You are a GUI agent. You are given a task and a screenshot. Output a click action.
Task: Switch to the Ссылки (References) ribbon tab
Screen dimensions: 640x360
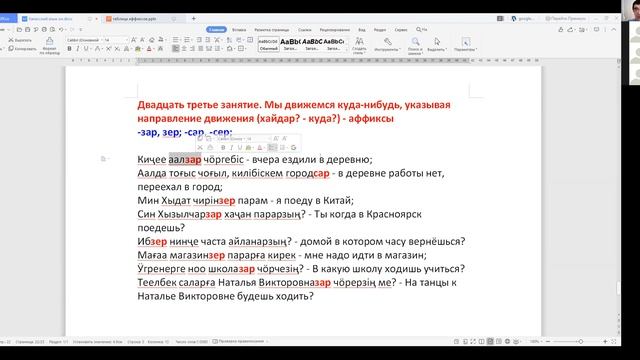coord(304,30)
